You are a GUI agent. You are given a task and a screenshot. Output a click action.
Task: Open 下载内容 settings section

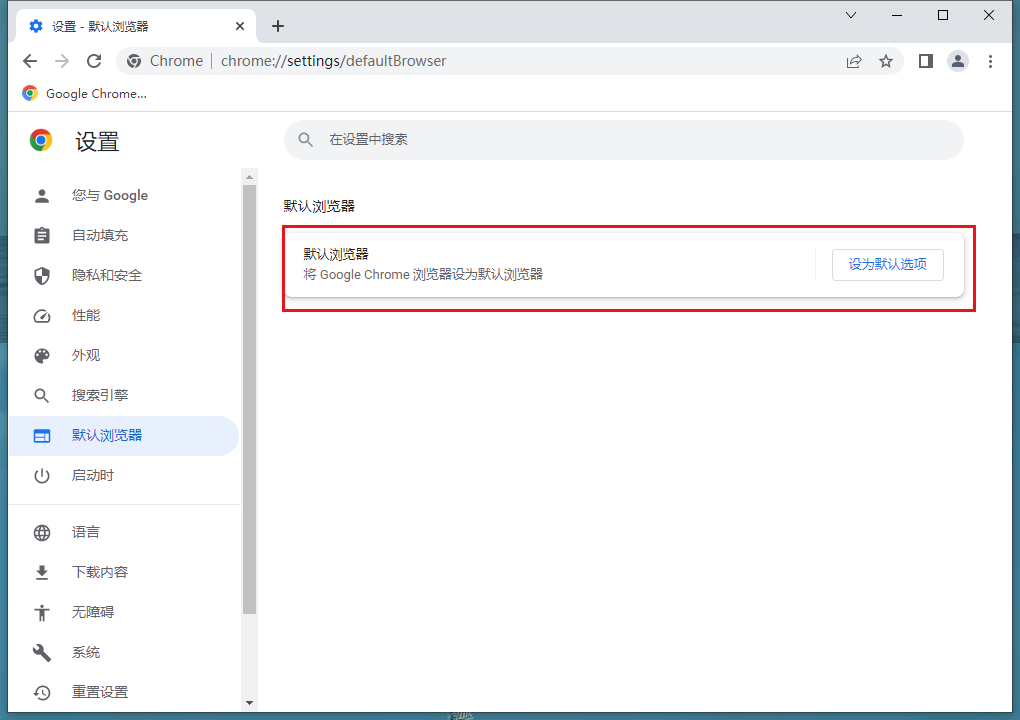pos(124,572)
